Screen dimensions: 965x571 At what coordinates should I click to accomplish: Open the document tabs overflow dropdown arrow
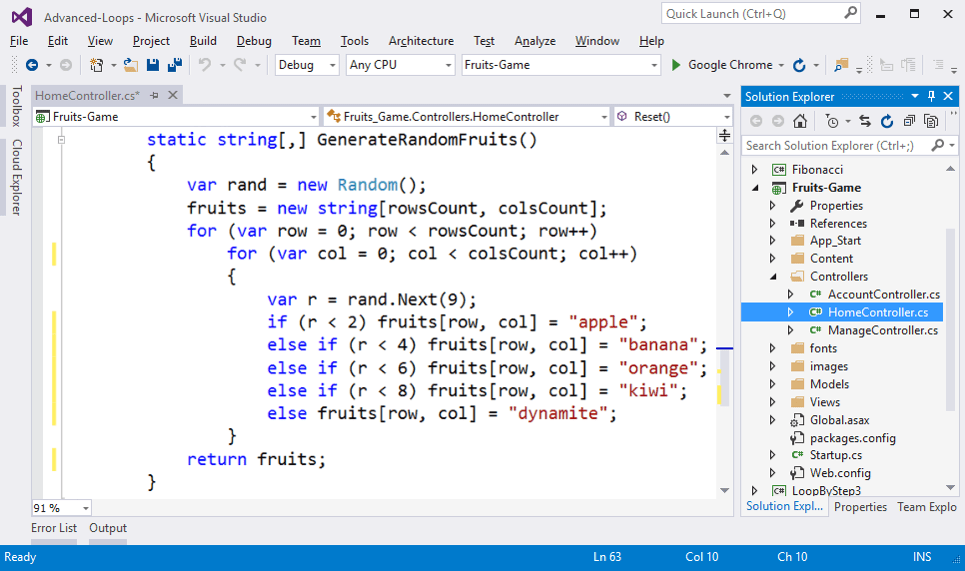pos(727,96)
